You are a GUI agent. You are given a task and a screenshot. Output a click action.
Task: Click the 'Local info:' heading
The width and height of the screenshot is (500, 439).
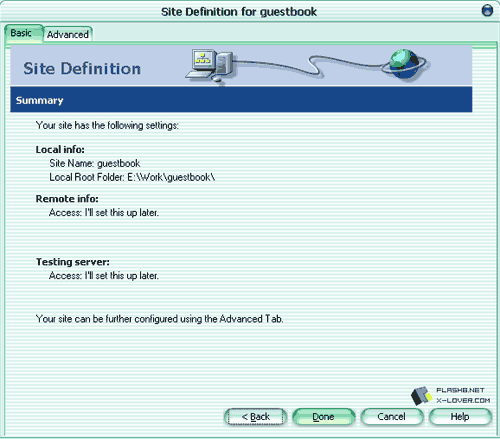tap(60, 150)
